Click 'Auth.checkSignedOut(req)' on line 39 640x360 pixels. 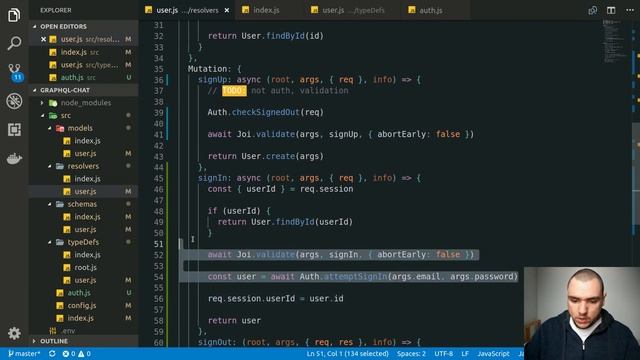(265, 112)
